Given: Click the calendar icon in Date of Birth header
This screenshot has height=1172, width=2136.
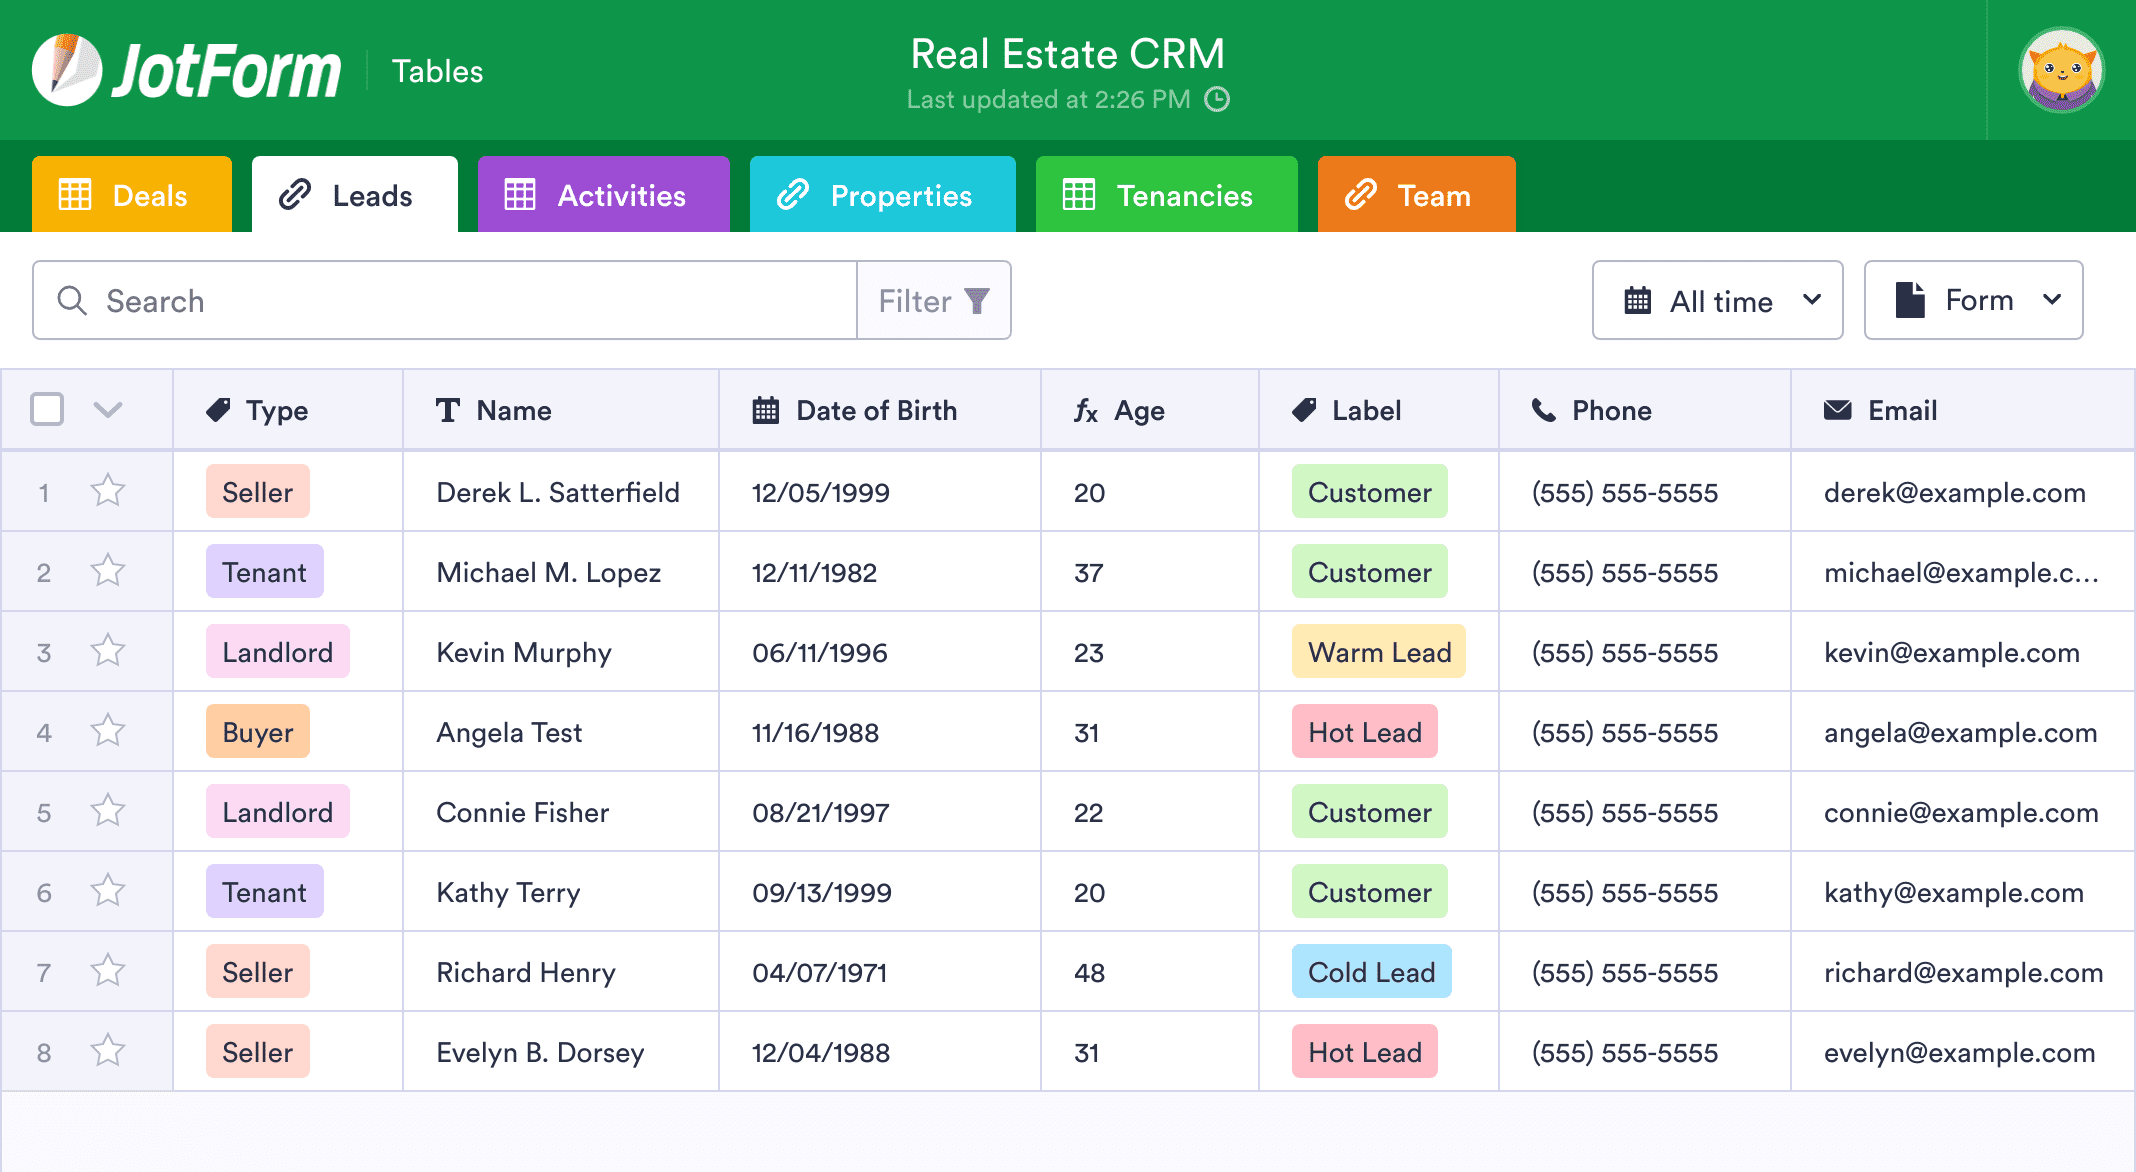Looking at the screenshot, I should coord(766,410).
